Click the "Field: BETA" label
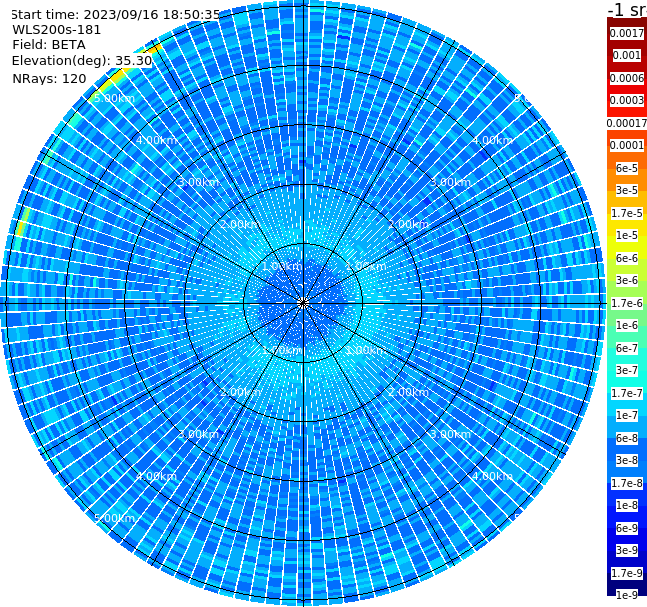The image size is (647, 607). pyautogui.click(x=49, y=45)
